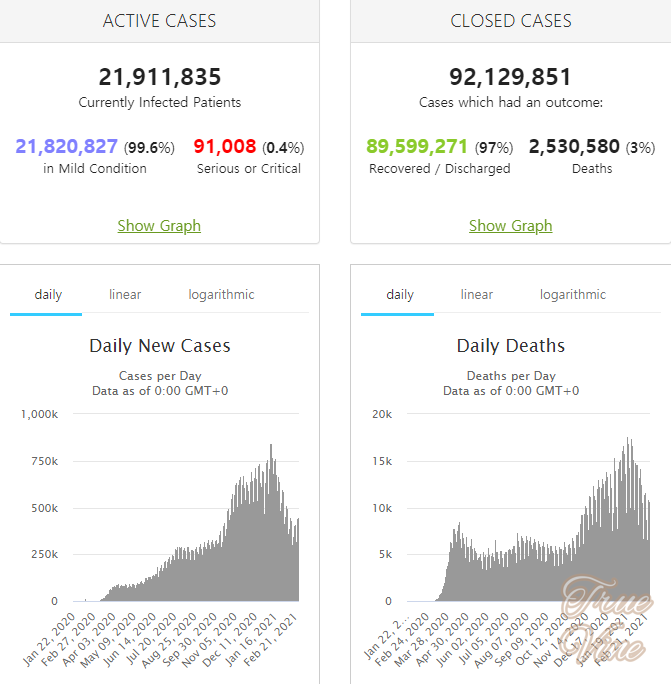
Task: Click the 2,530,580 deaths figure
Action: [x=574, y=147]
